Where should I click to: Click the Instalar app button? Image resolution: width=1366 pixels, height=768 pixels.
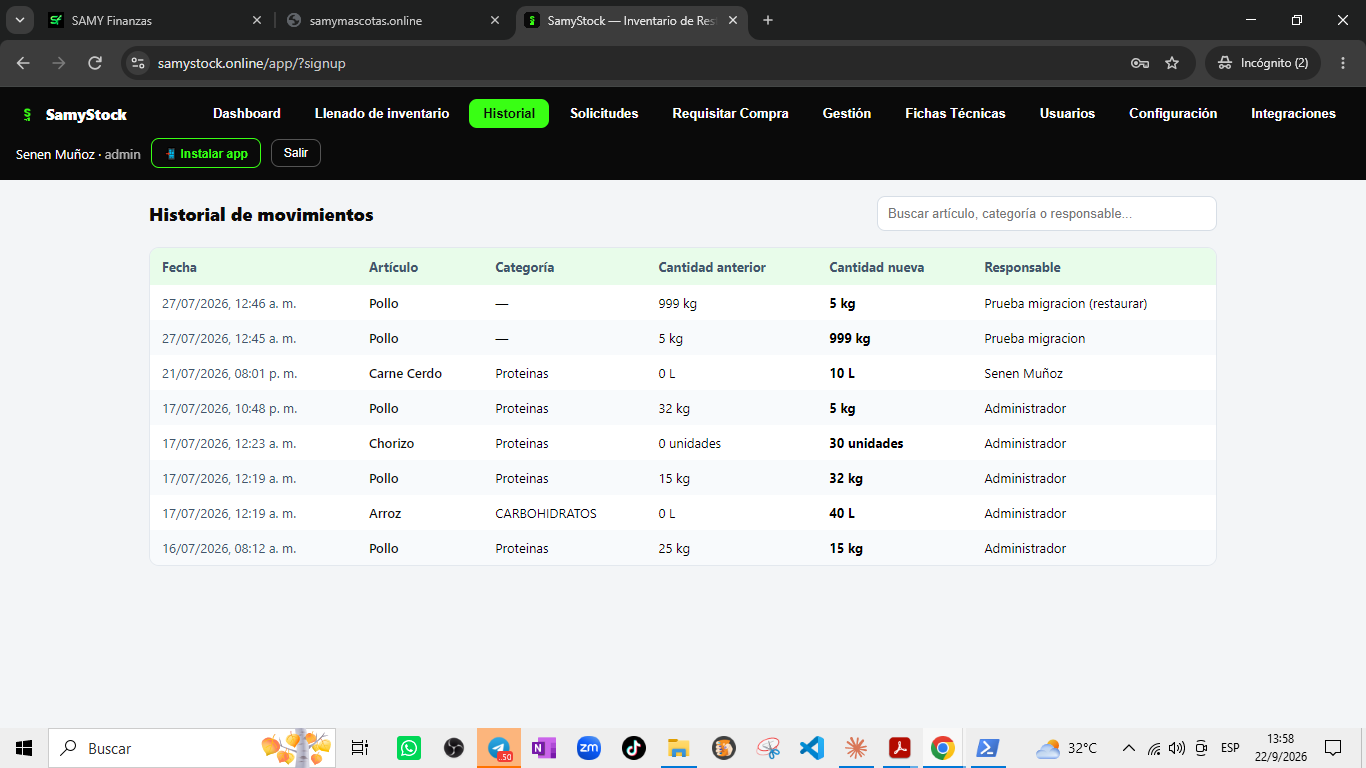pos(206,153)
